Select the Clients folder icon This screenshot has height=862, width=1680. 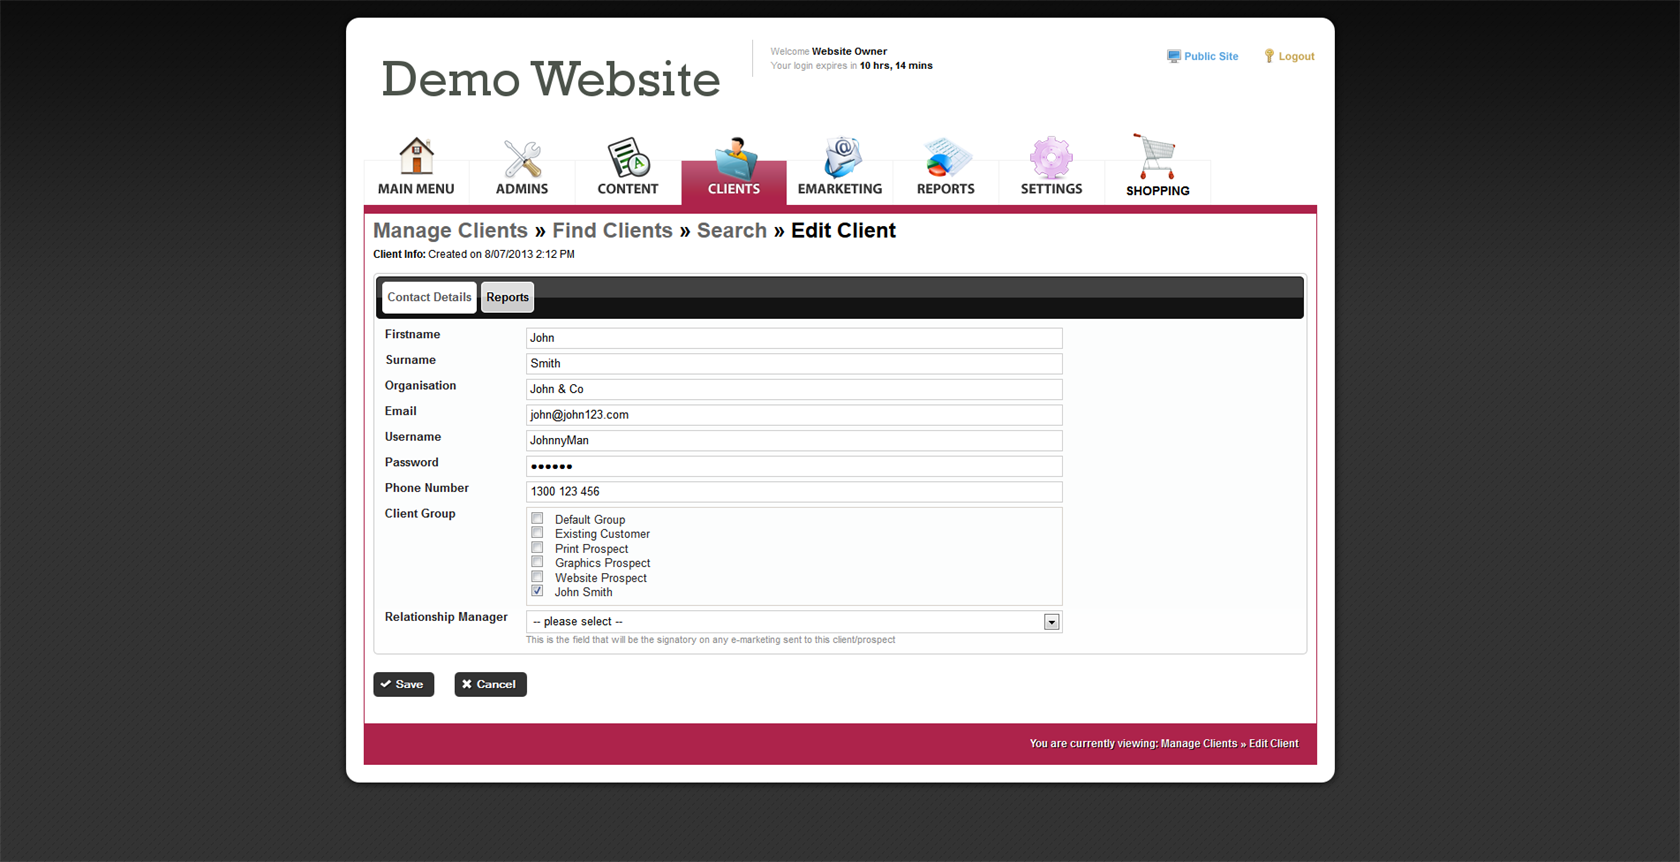point(734,158)
